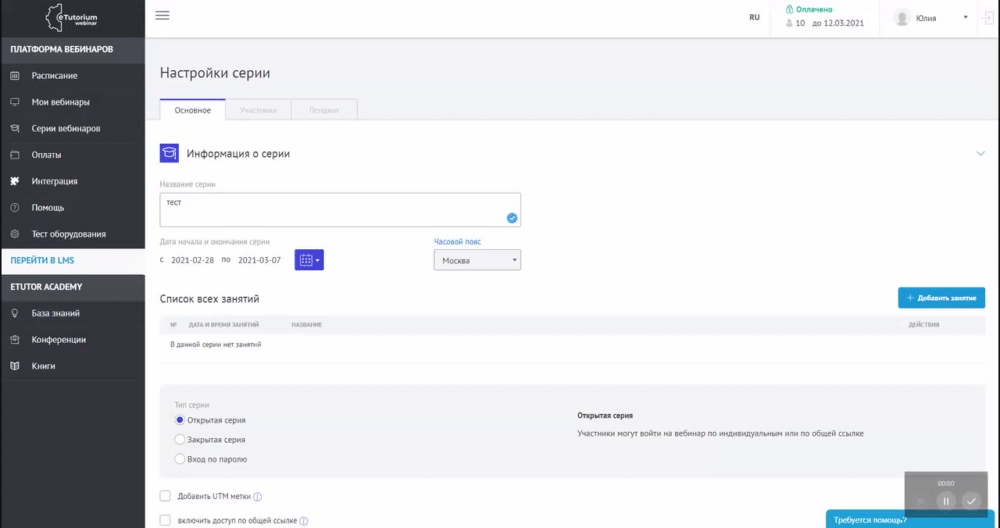Click the hamburger menu icon in header

[x=162, y=15]
